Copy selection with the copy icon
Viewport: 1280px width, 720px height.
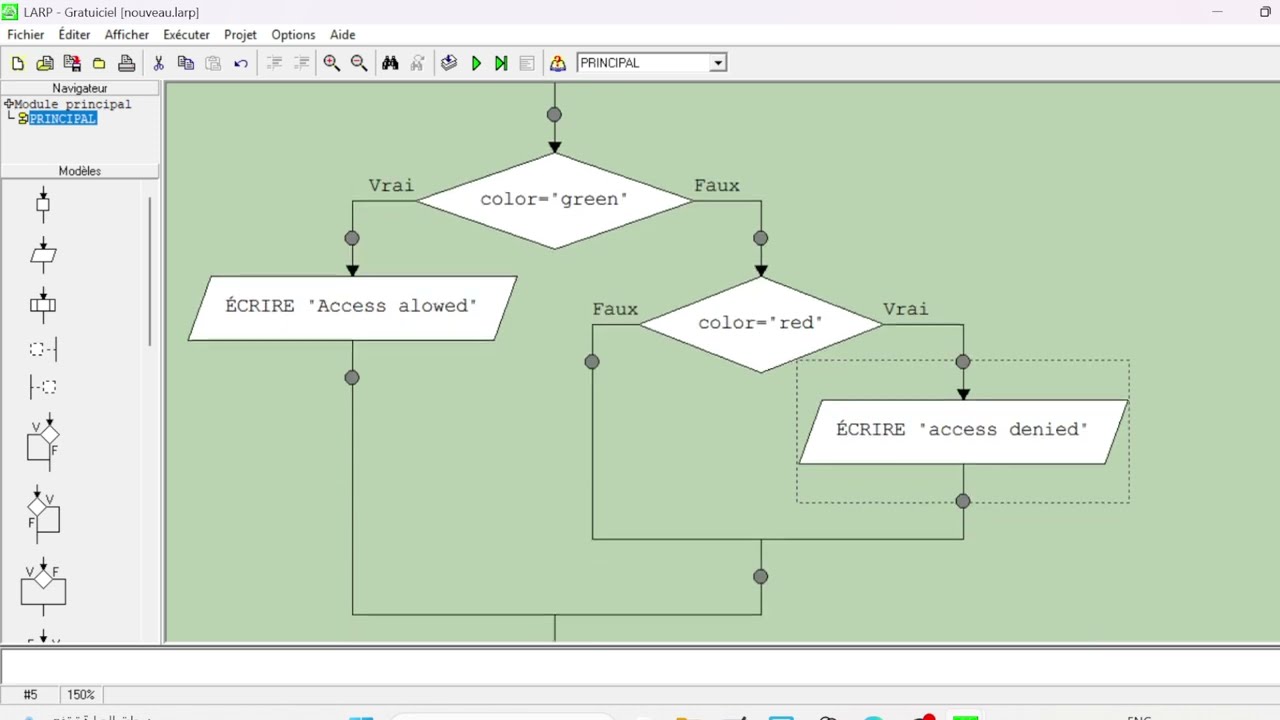pos(186,63)
